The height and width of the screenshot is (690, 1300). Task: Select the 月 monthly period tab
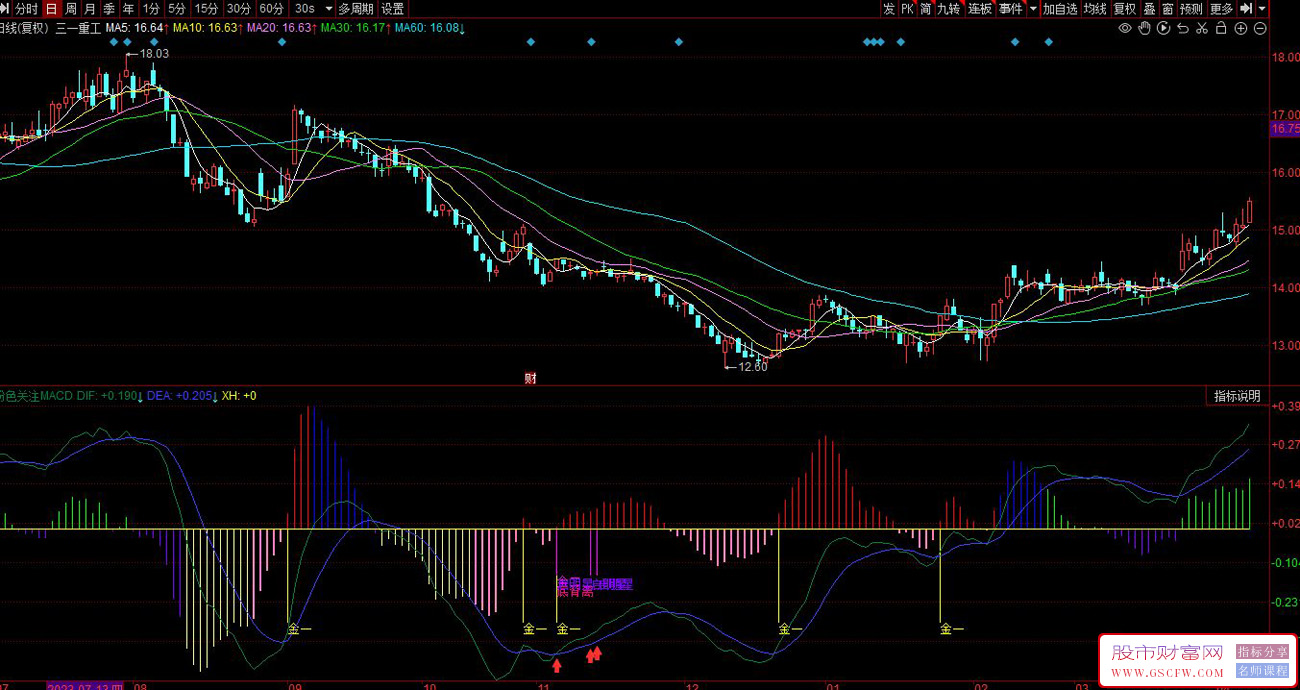[90, 9]
